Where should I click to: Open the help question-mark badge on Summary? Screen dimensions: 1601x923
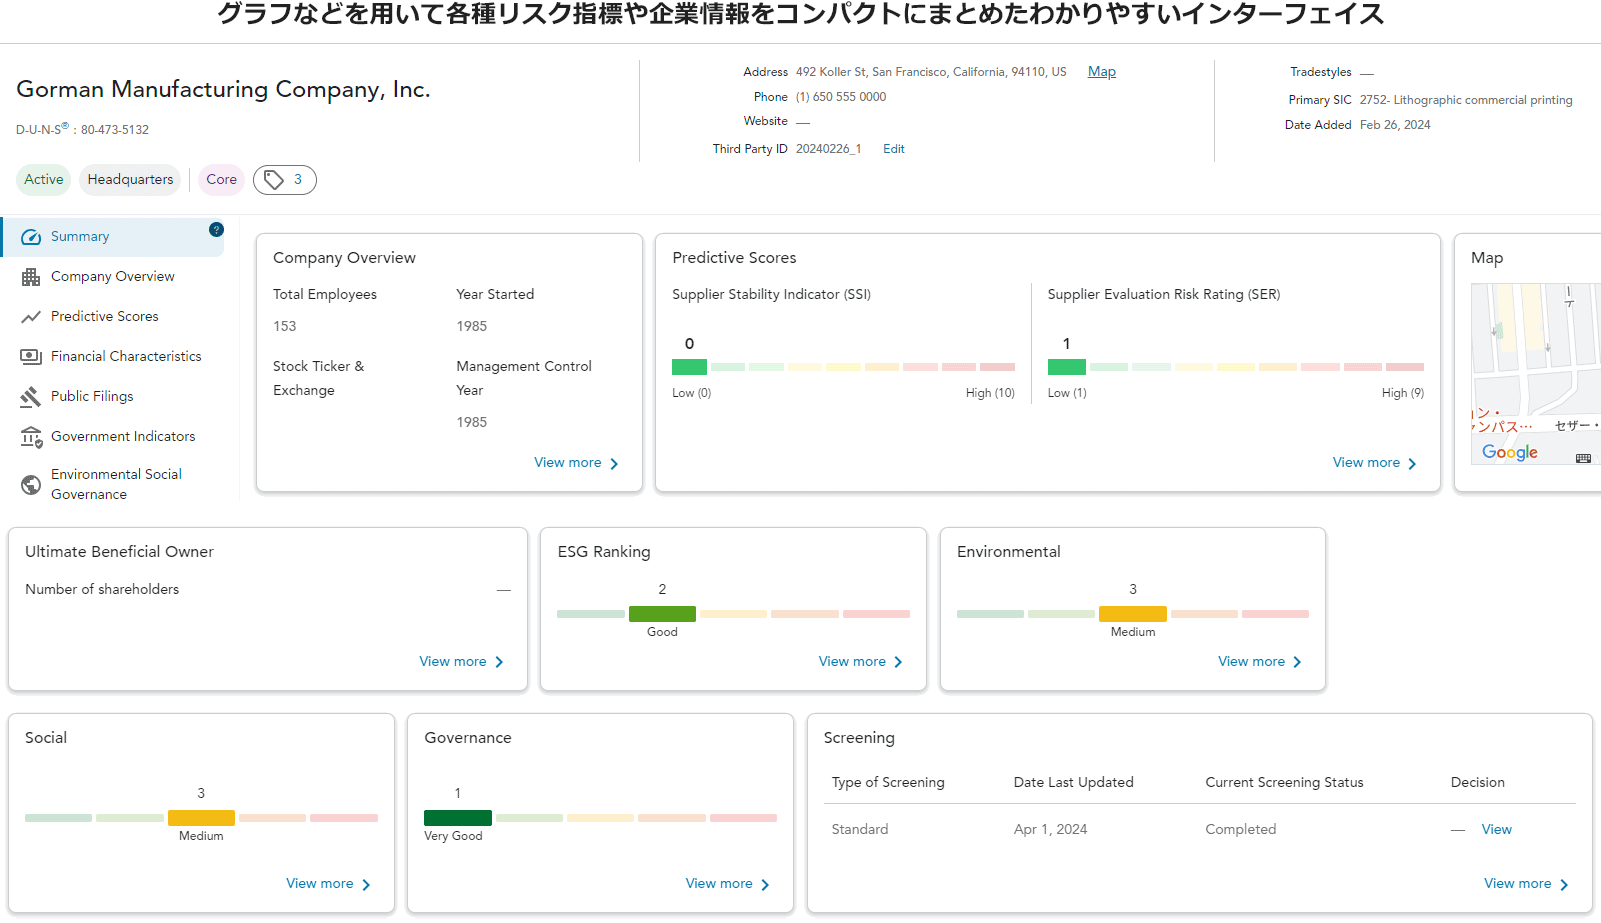click(216, 230)
